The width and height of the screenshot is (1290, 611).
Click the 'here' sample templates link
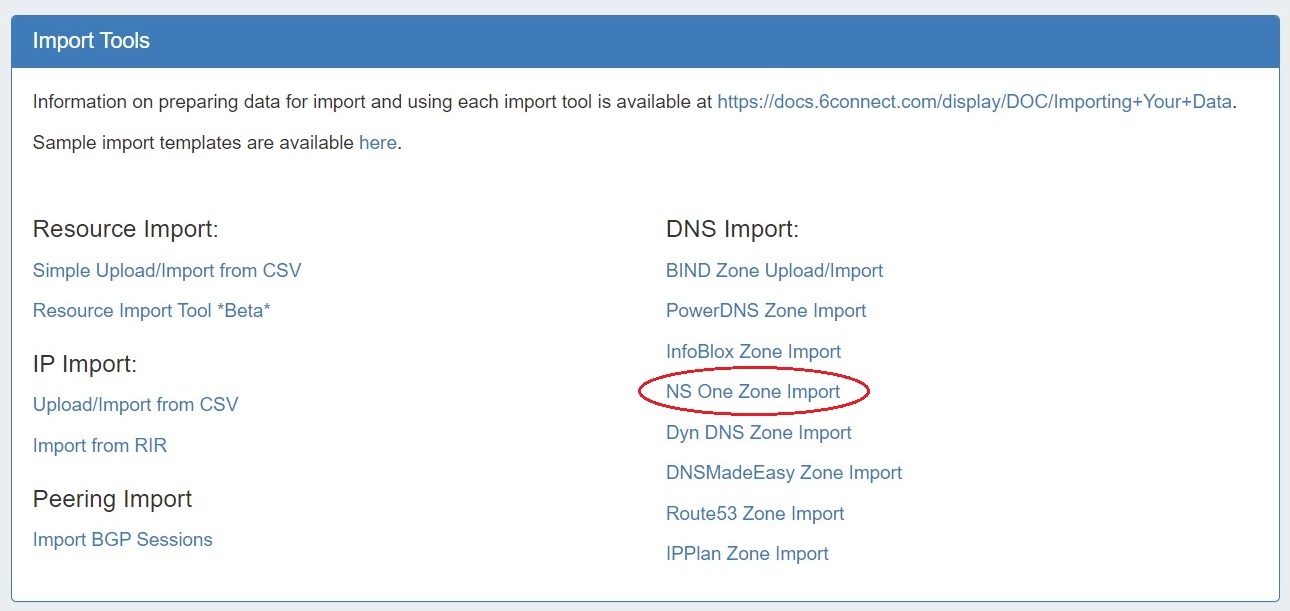377,142
